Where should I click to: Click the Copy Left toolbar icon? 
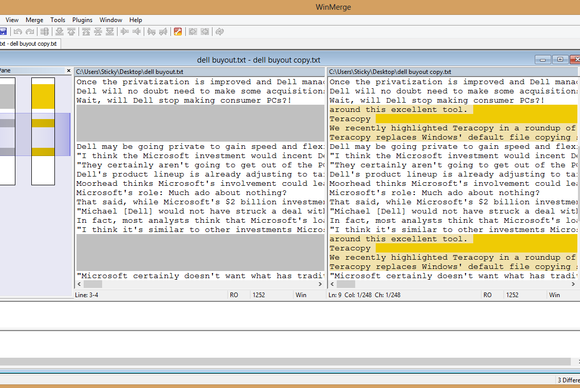click(x=136, y=32)
